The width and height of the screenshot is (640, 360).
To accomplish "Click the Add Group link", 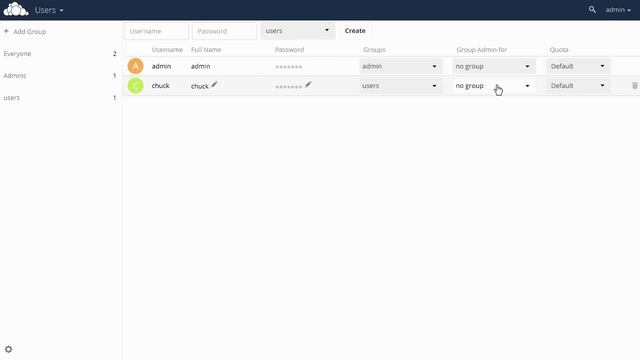I will tap(30, 31).
